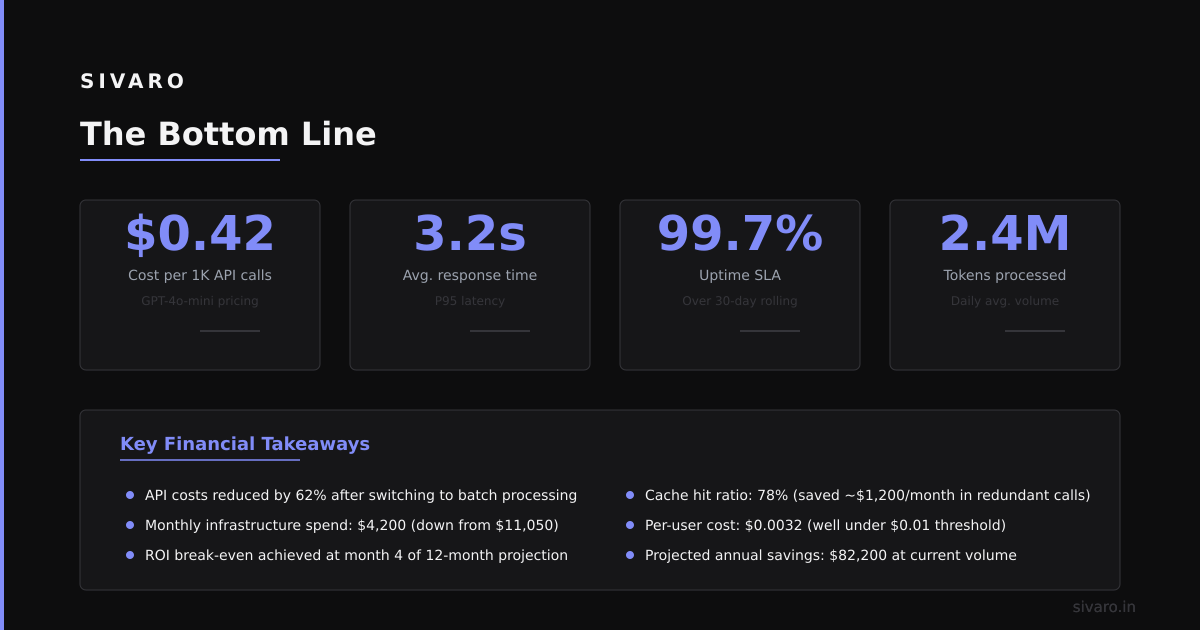Screen dimensions: 1200x630
Task: Select the 3.2s response time card
Action: tap(470, 285)
